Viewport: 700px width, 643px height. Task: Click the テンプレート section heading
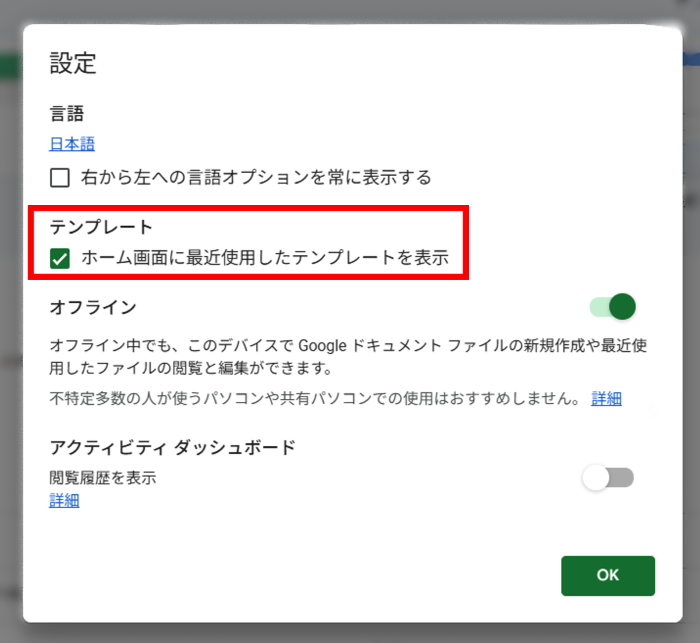[101, 227]
